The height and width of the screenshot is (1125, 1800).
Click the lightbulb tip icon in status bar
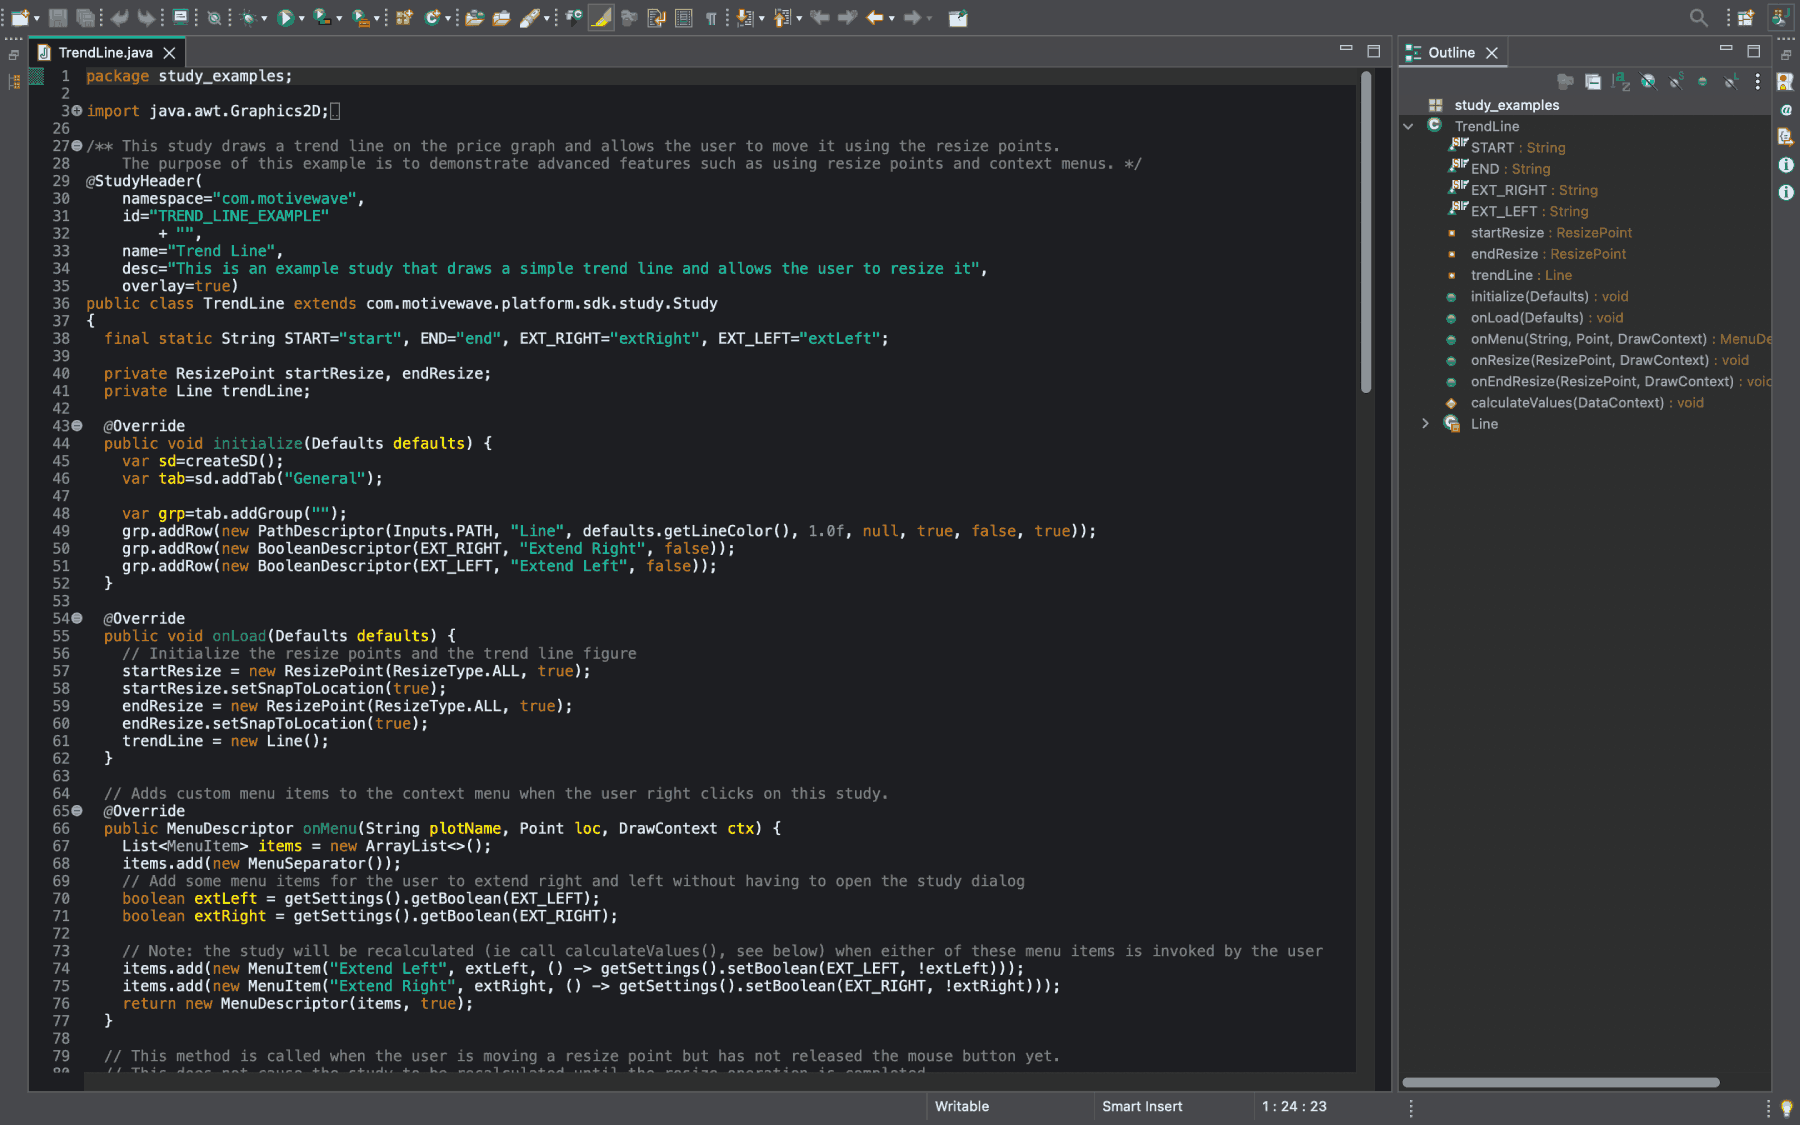click(1786, 1107)
